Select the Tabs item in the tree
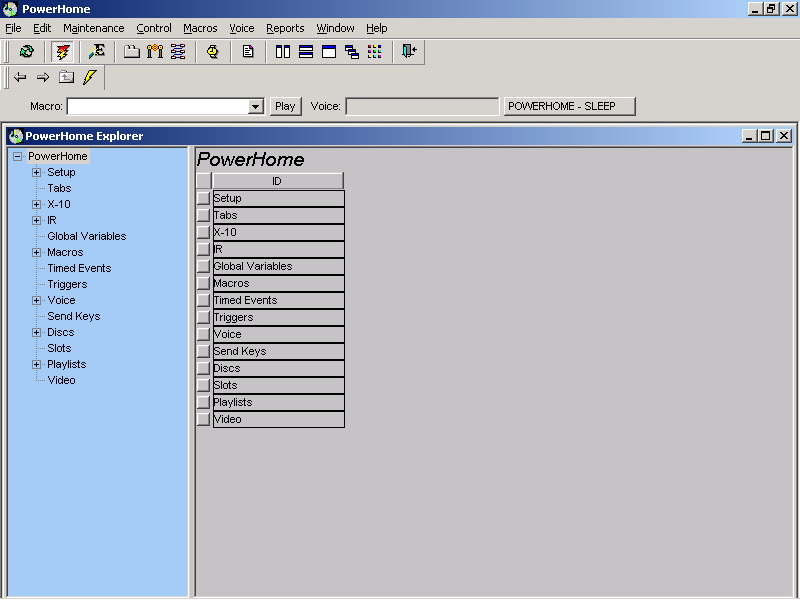The height and width of the screenshot is (600, 800). [59, 188]
